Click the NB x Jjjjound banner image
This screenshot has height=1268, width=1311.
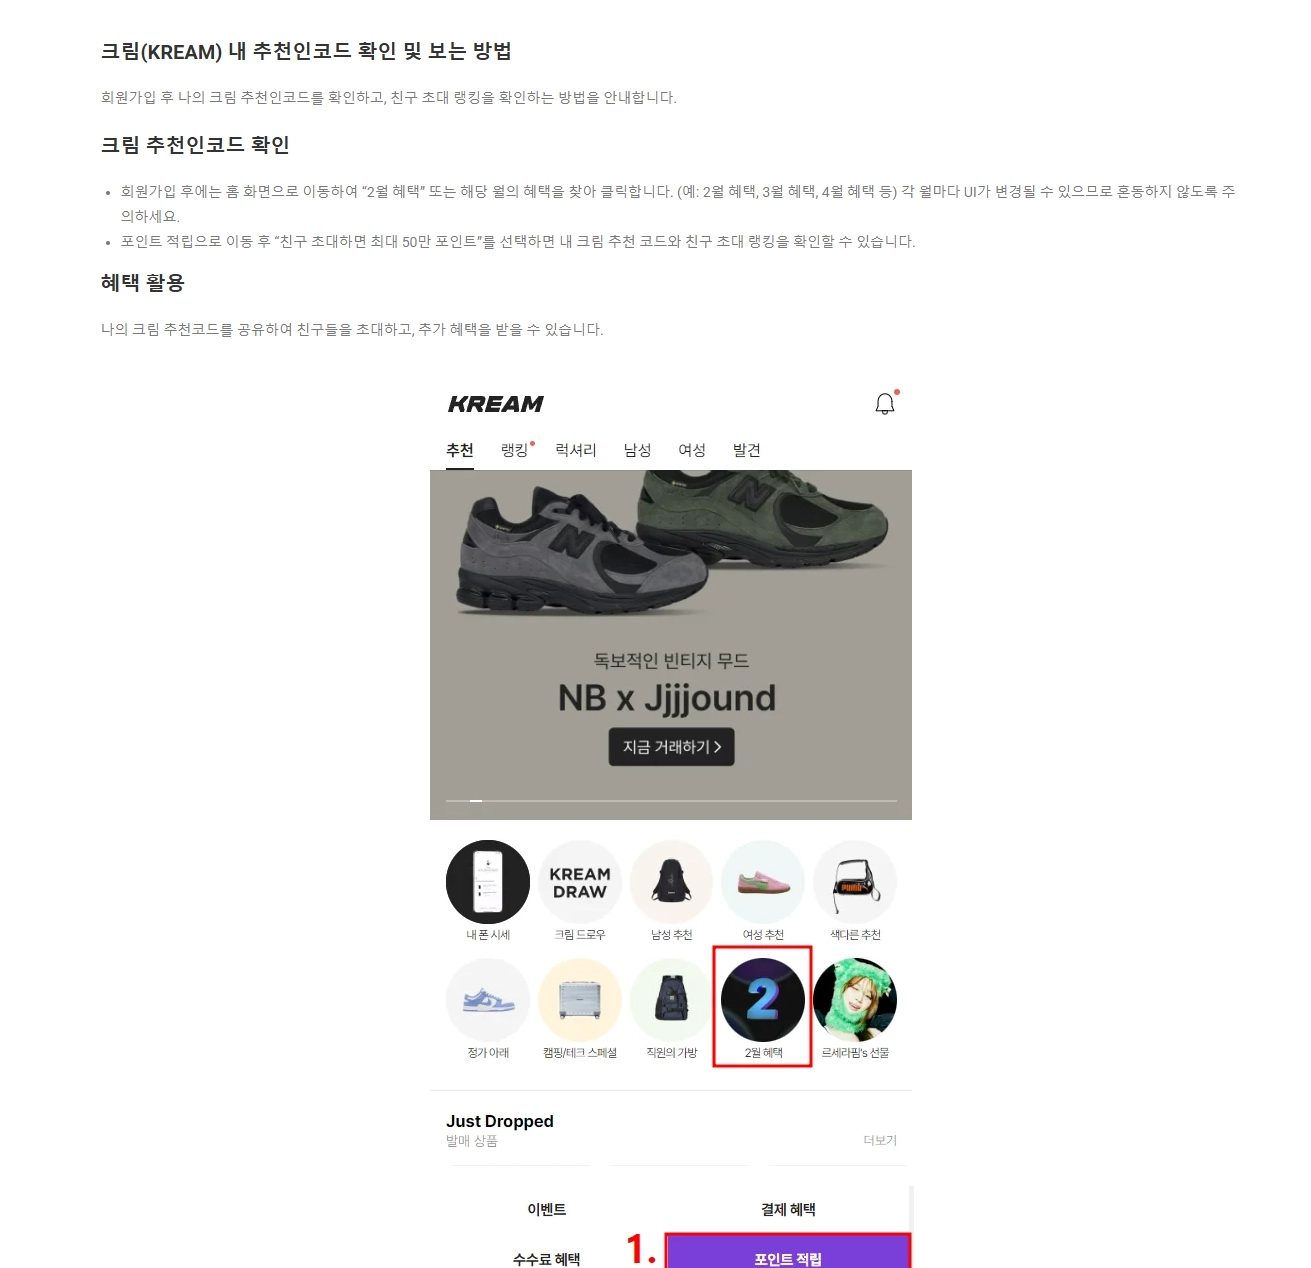click(x=671, y=645)
